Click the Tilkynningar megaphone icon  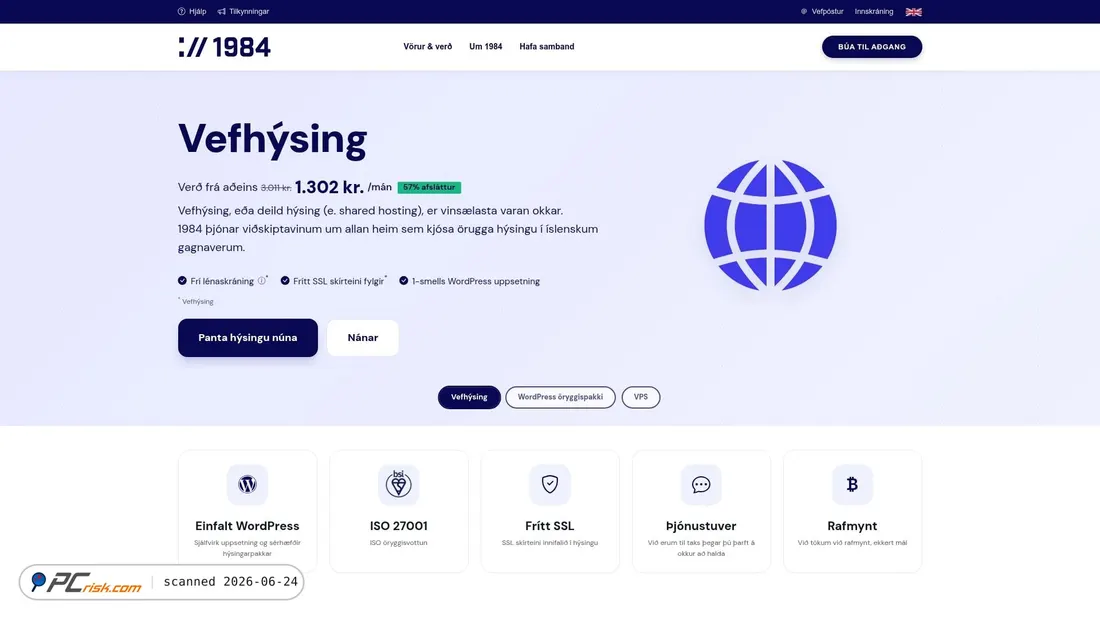(x=222, y=11)
